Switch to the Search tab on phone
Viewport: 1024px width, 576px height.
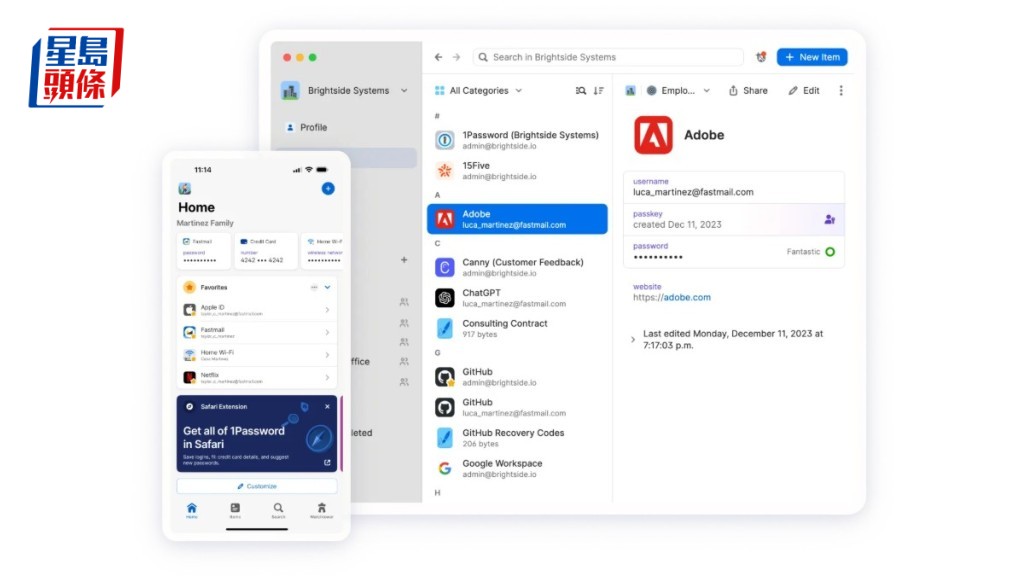tap(278, 511)
